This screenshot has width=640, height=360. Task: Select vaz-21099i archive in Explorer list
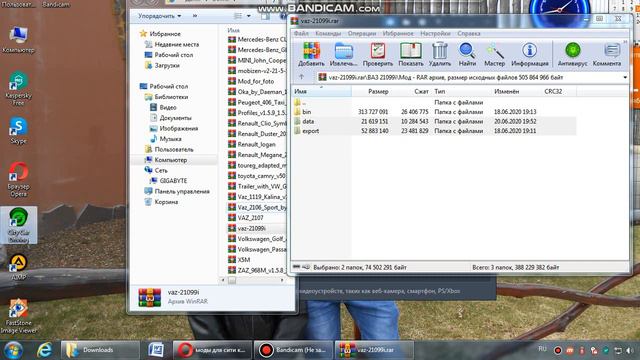[x=251, y=229]
